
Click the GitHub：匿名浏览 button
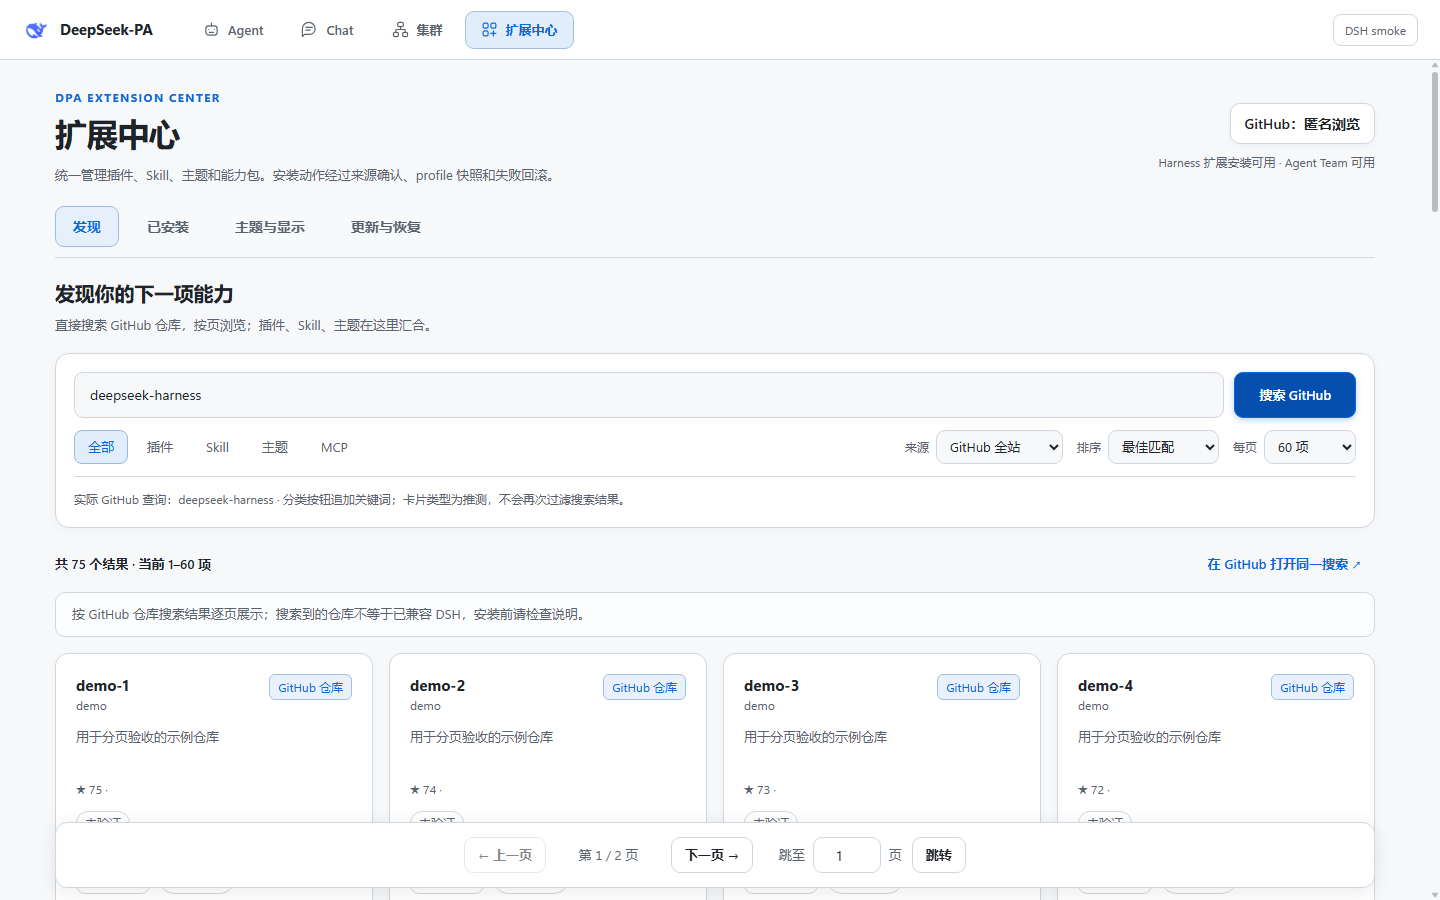click(1302, 124)
